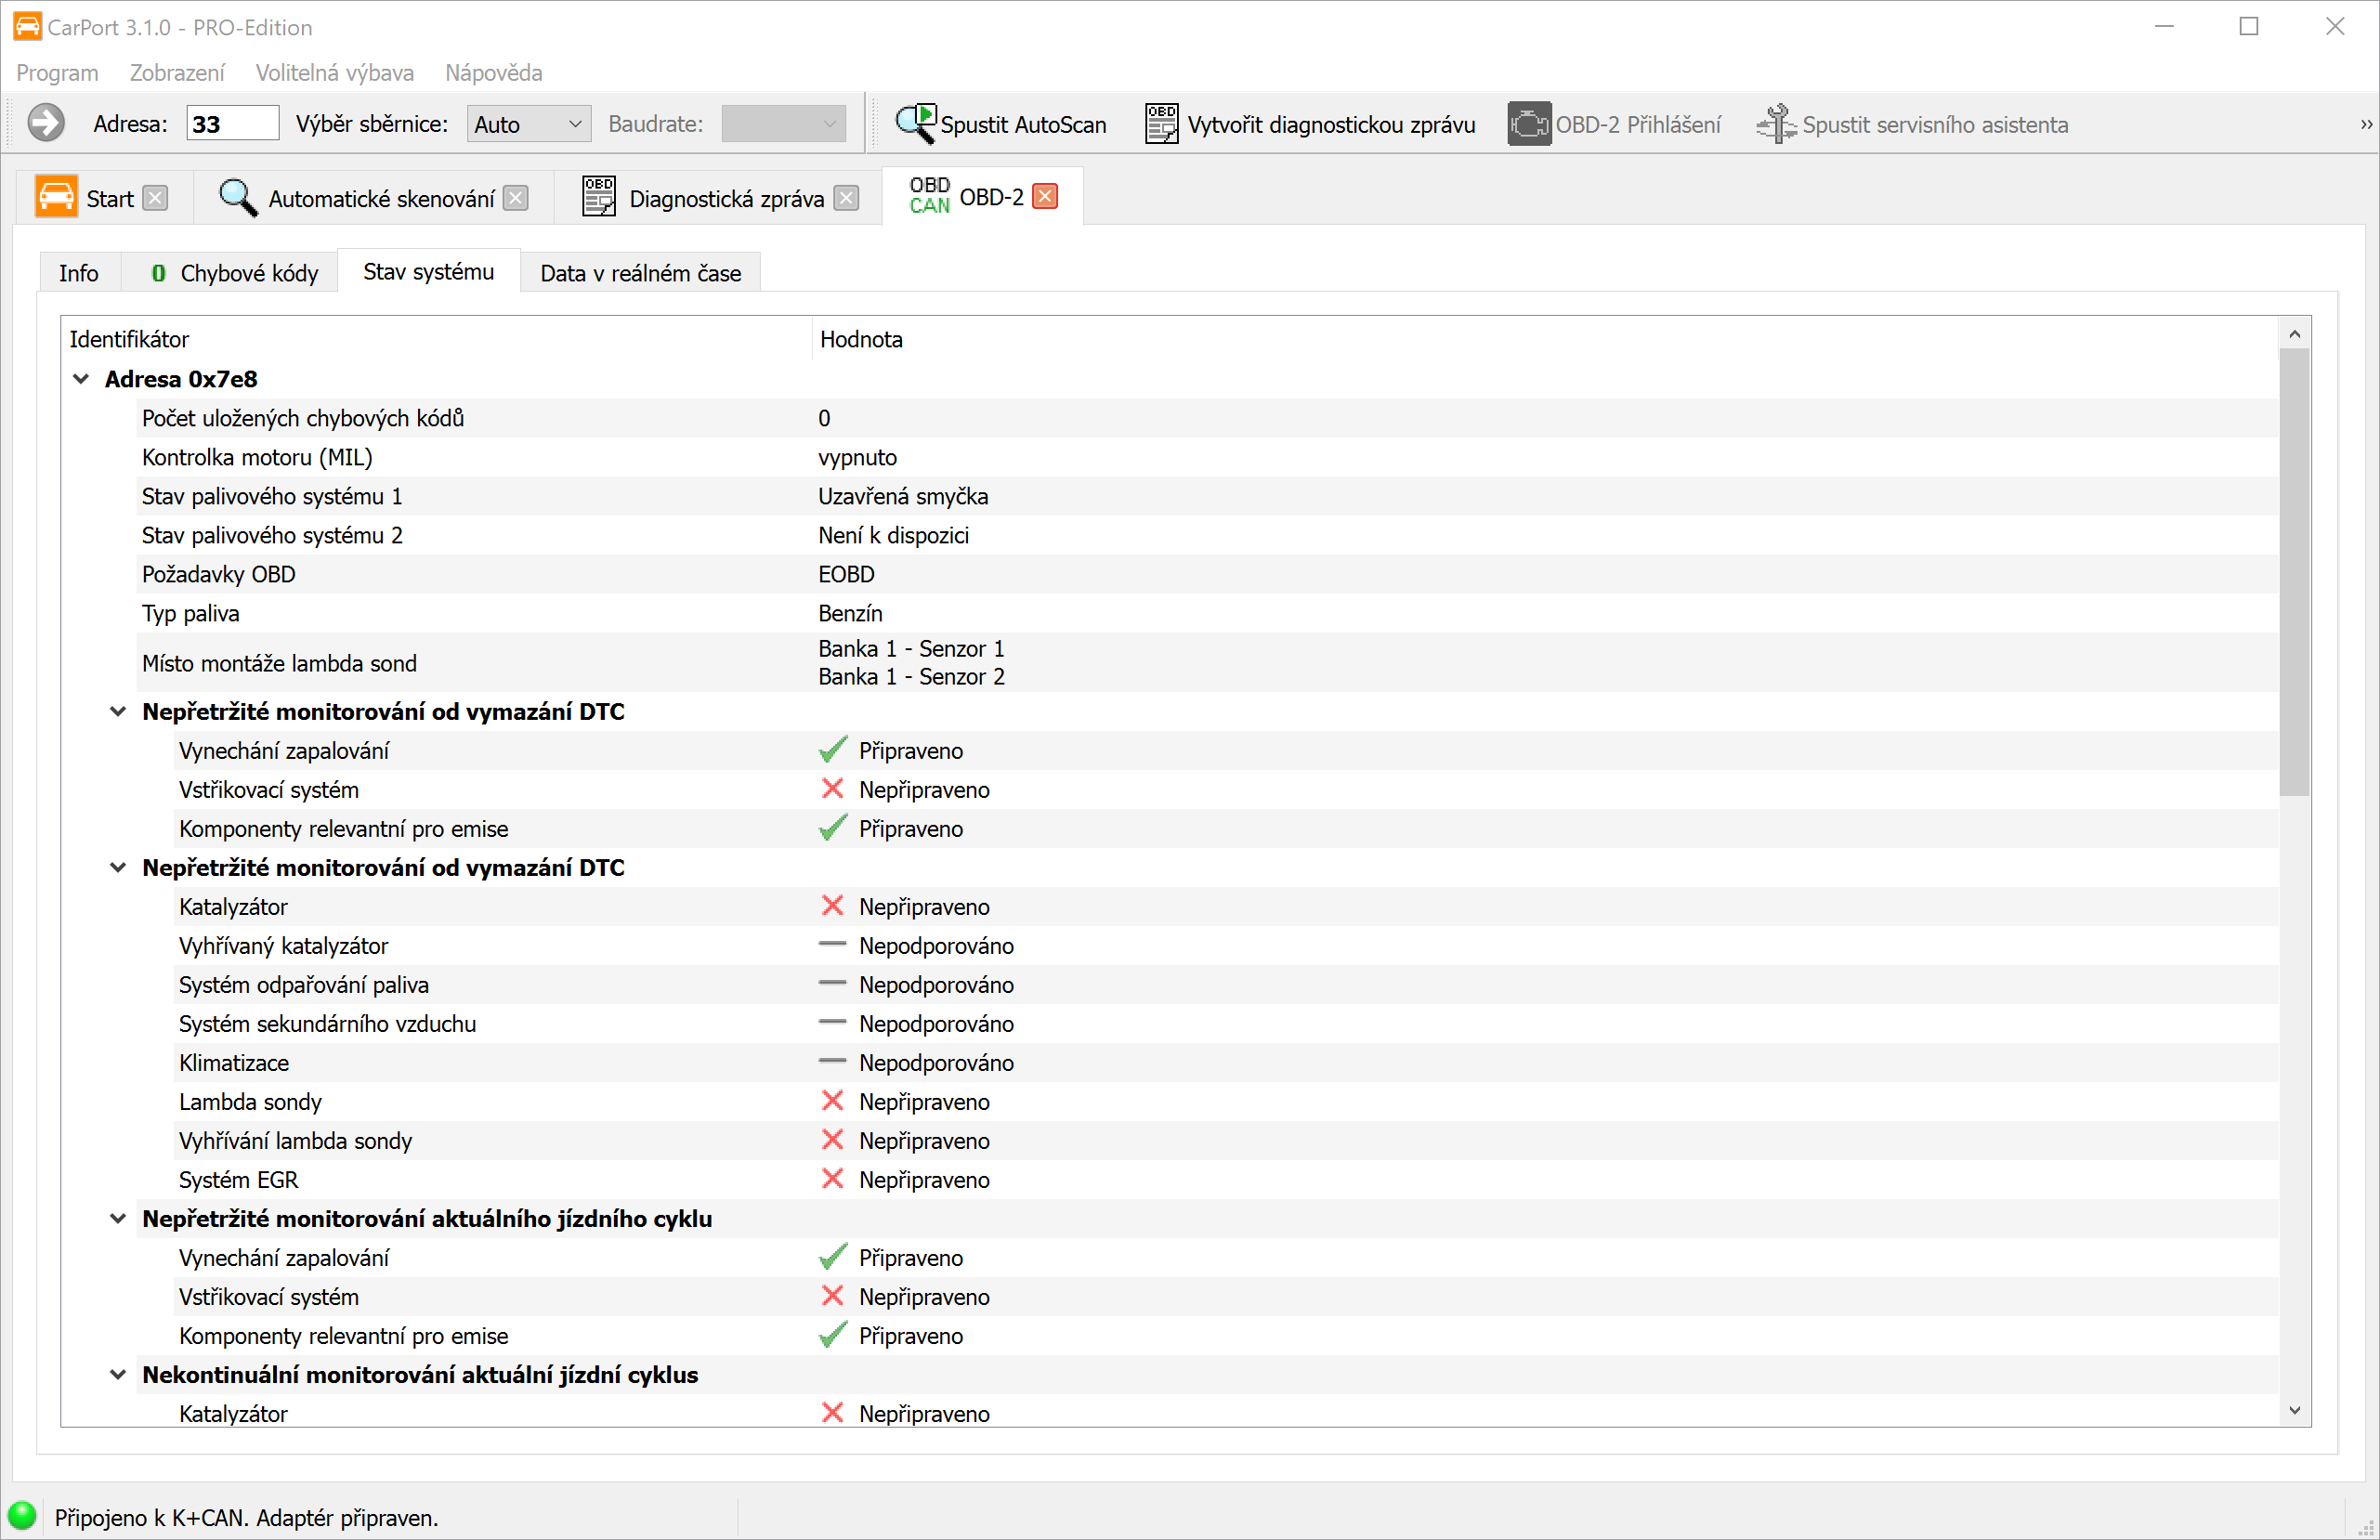The width and height of the screenshot is (2380, 1540).
Task: Close the OBD-2 tab with red X
Action: (1045, 196)
